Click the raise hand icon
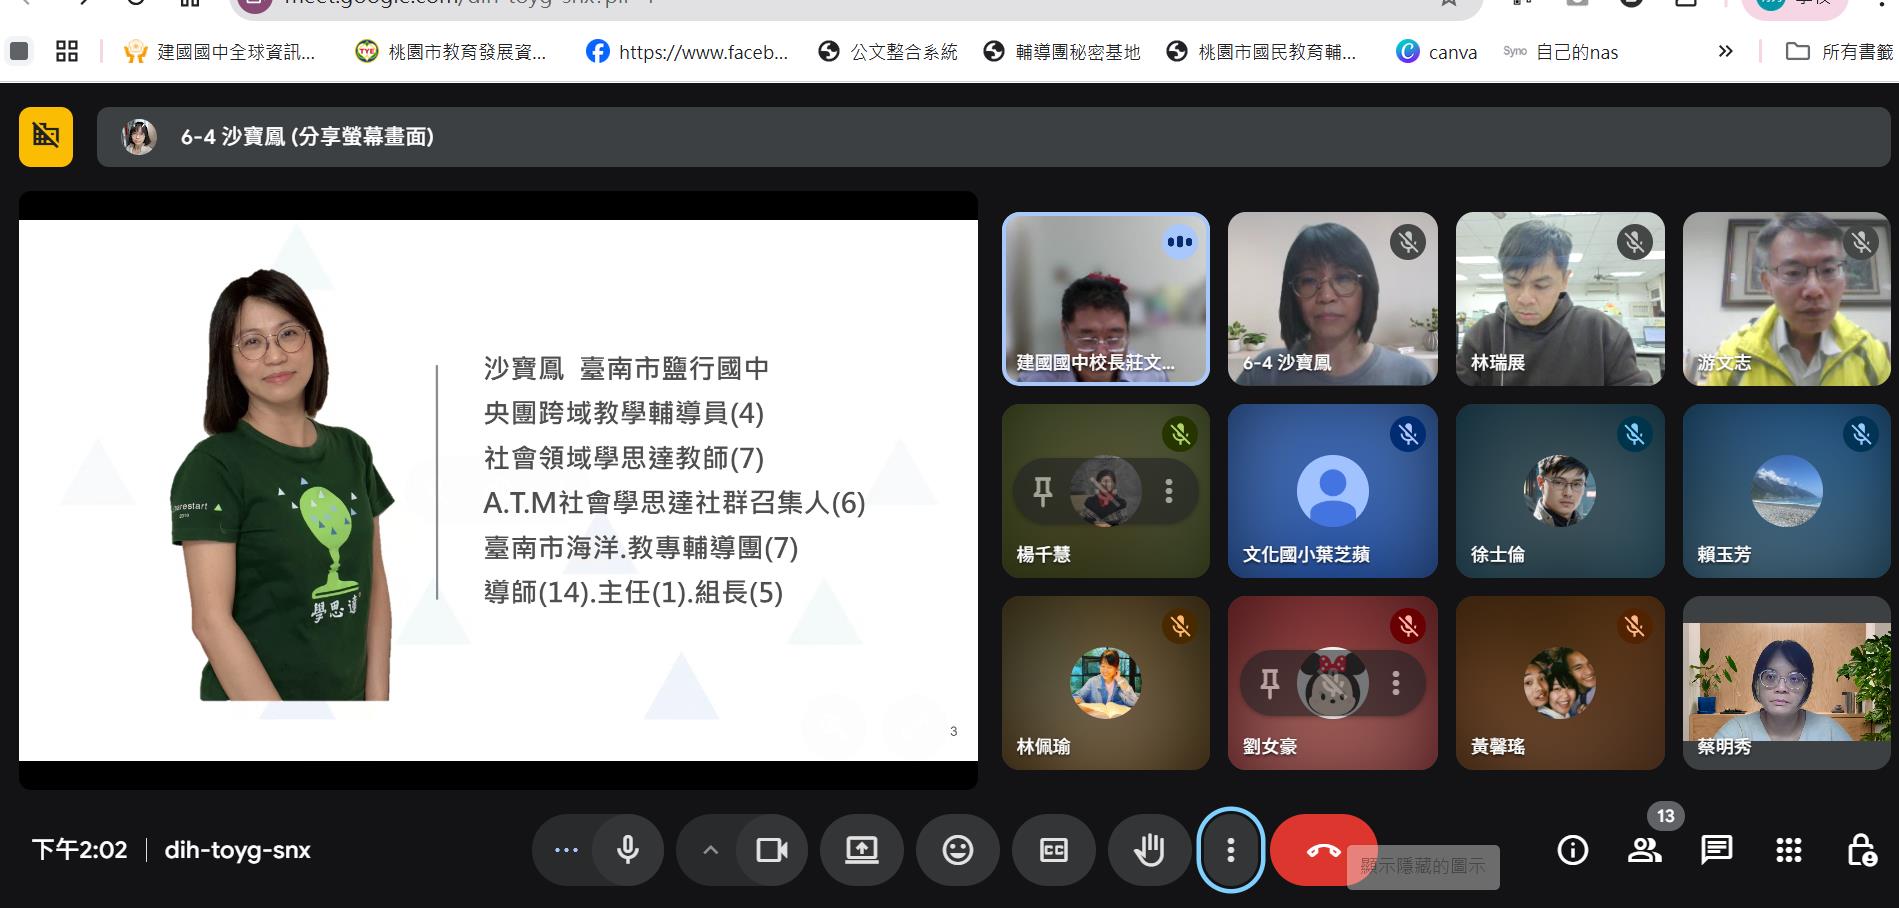This screenshot has width=1899, height=908. coord(1149,850)
